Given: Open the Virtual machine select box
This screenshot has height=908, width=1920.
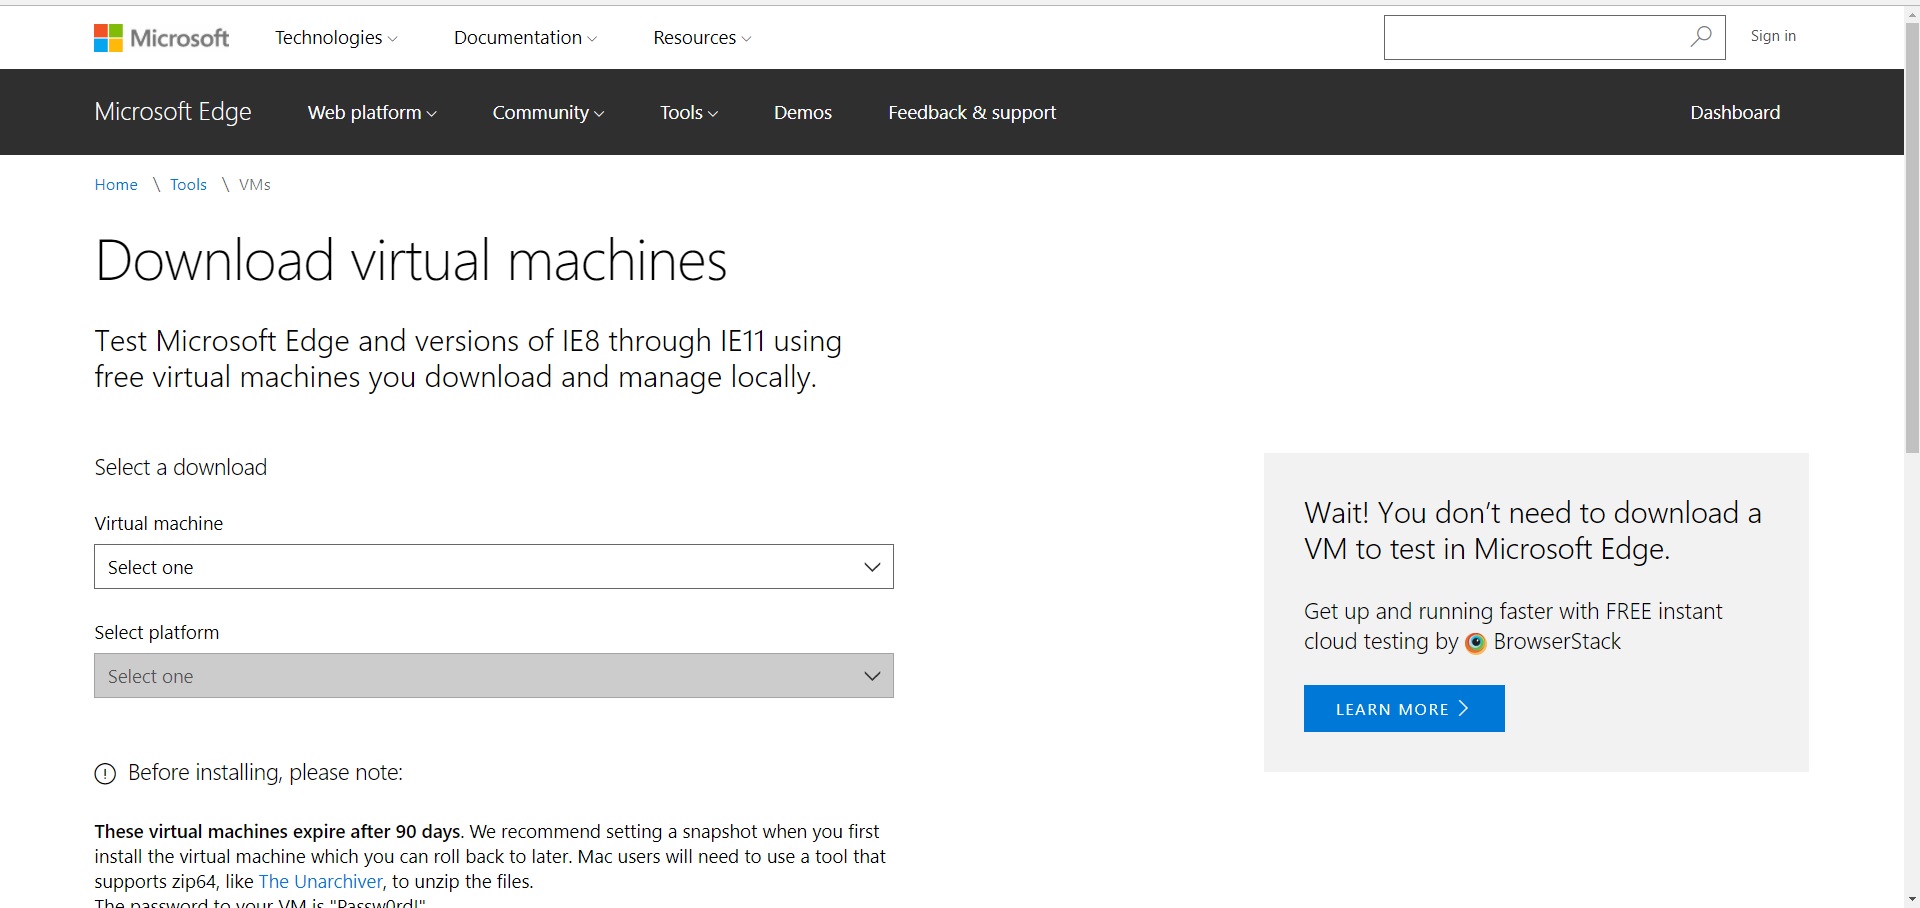Looking at the screenshot, I should (494, 567).
